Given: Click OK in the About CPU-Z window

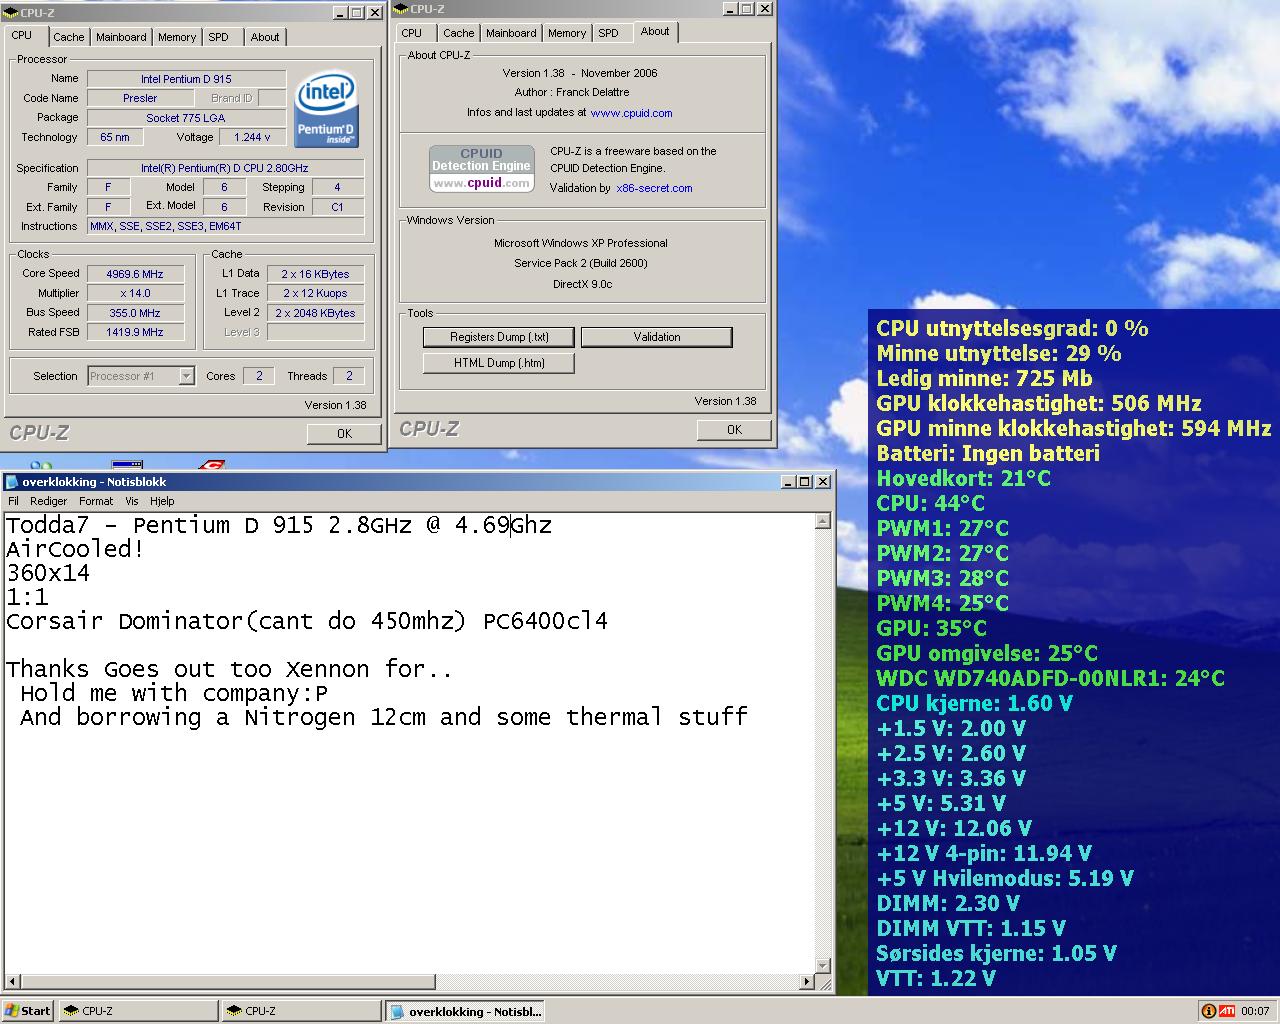Looking at the screenshot, I should pos(734,429).
